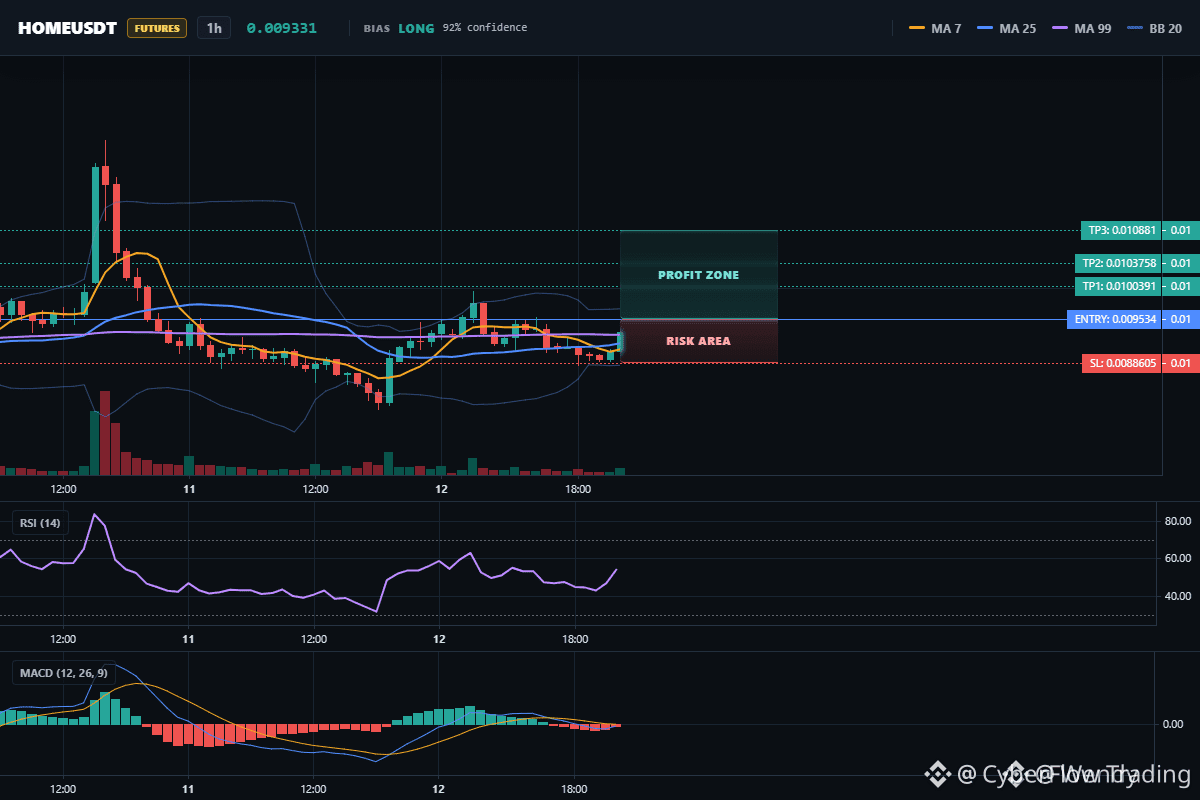Click the RISK AREA box
Viewport: 1200px width, 800px height.
[699, 341]
